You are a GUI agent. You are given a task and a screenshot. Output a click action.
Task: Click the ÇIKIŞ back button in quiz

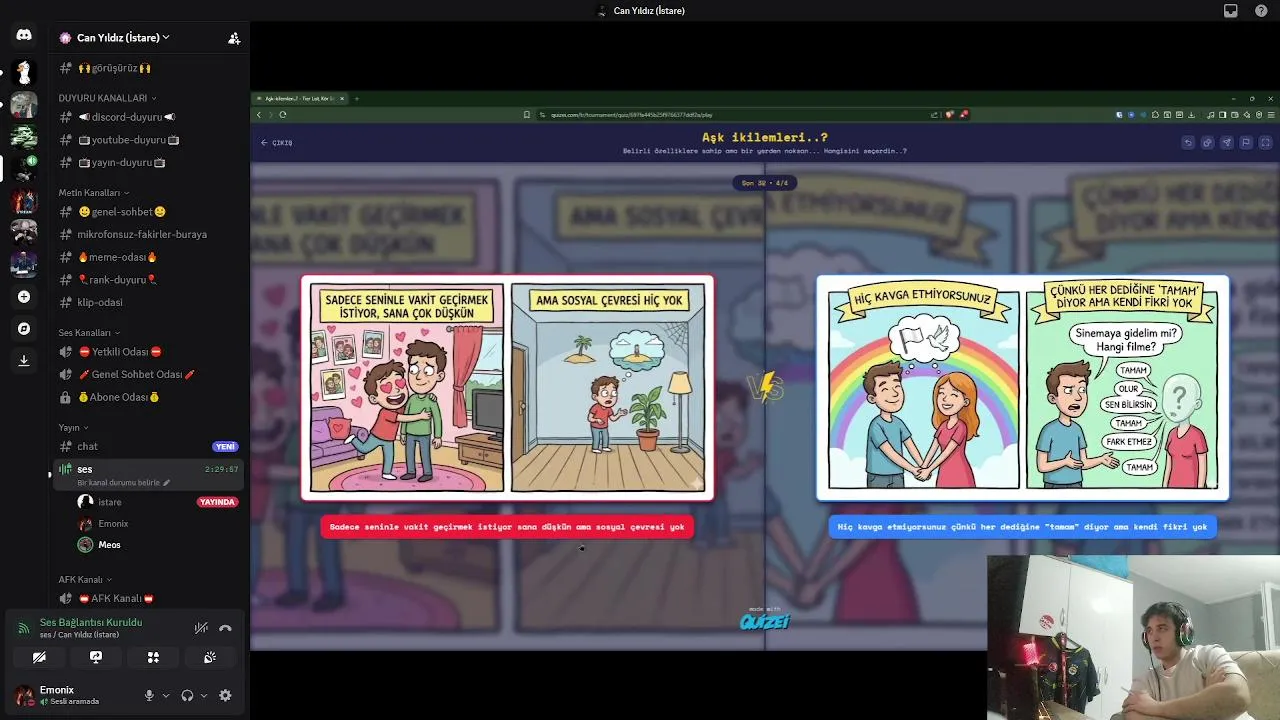[277, 143]
